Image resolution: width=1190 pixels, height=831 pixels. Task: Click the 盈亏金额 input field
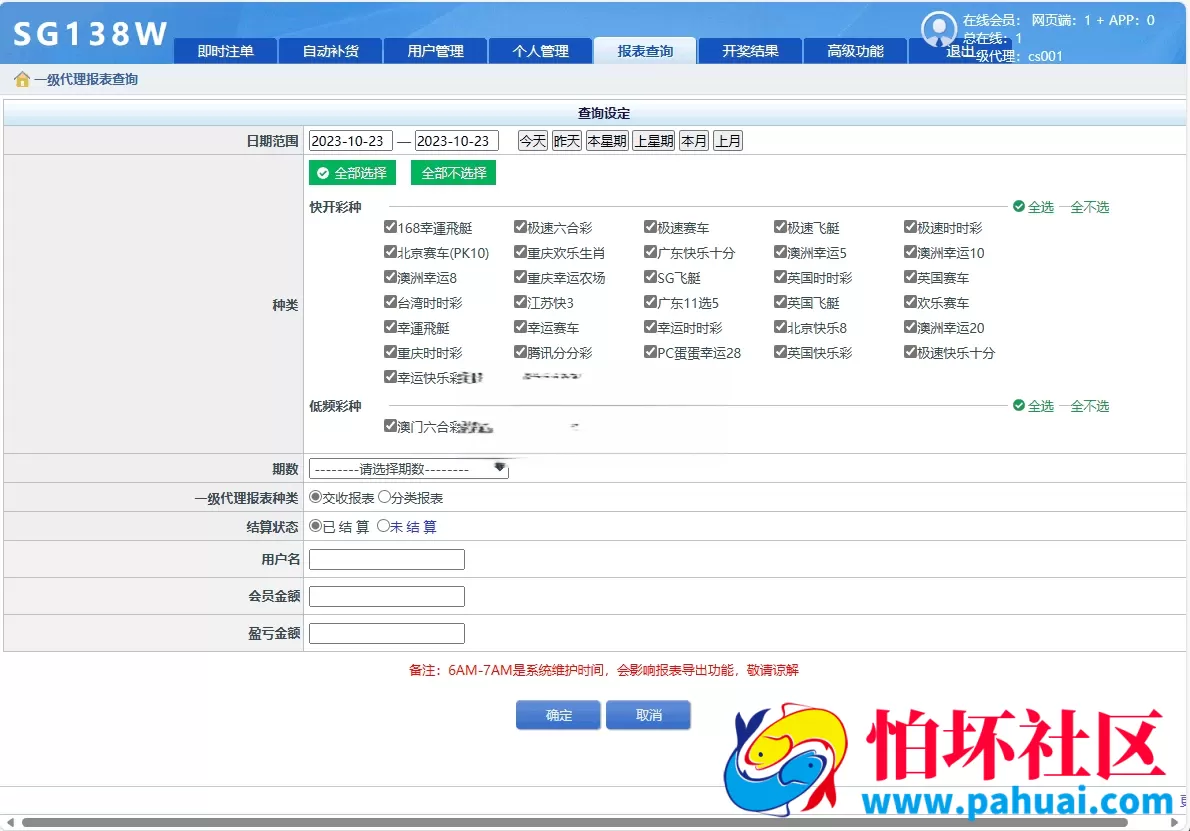point(387,633)
